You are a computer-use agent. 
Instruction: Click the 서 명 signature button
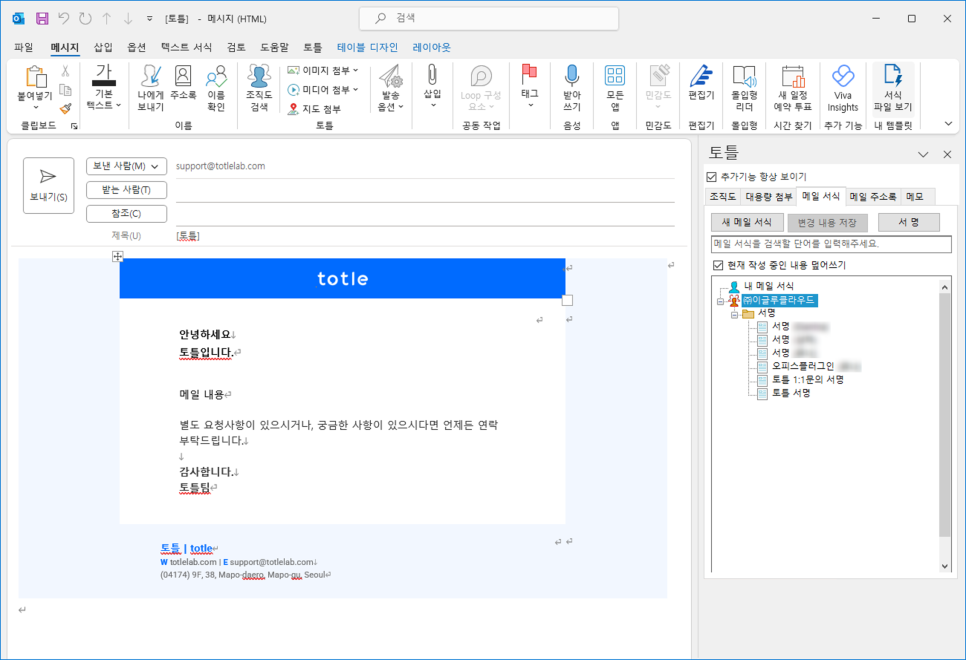pyautogui.click(x=909, y=222)
